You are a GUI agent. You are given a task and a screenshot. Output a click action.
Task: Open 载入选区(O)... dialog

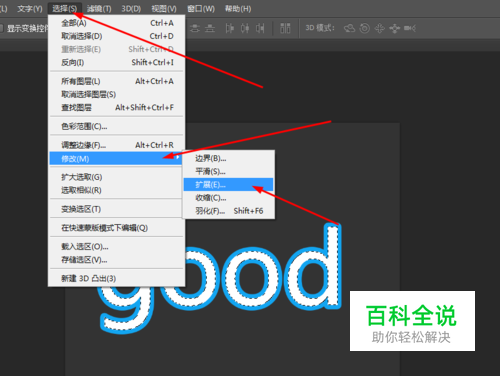[x=117, y=247]
